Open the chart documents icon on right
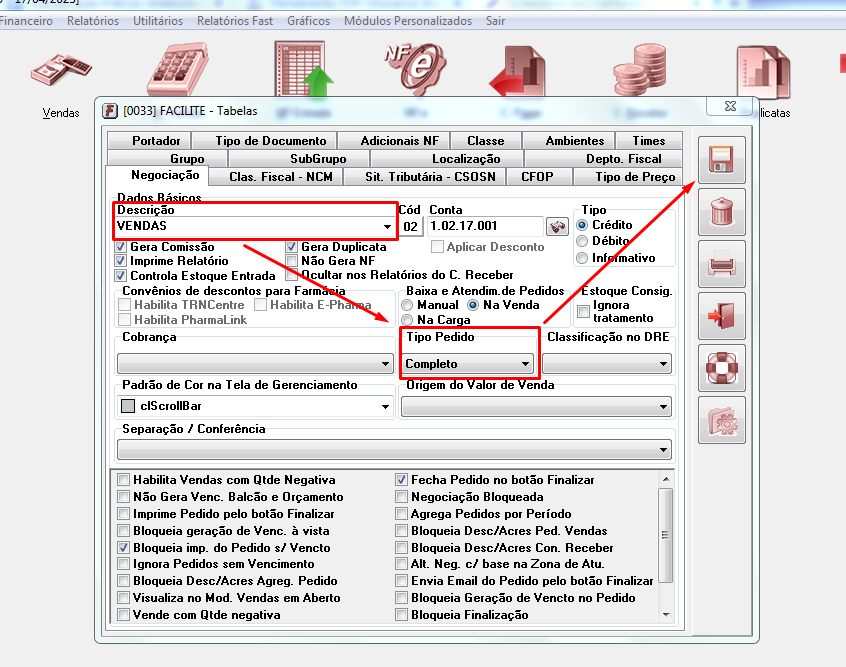The image size is (846, 667). pos(763,73)
